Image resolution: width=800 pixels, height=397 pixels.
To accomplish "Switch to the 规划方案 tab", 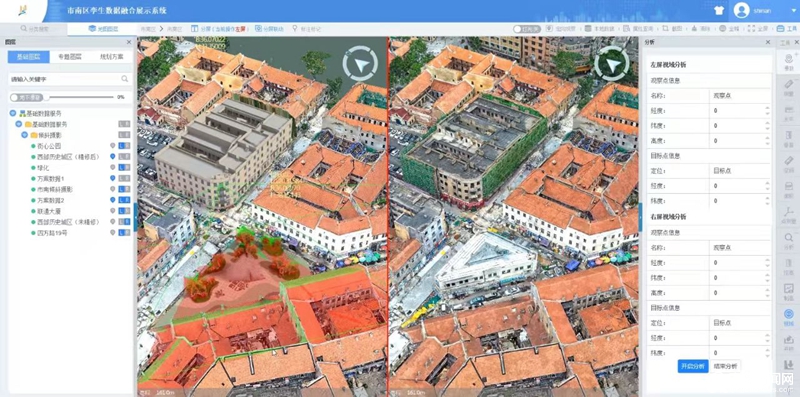I will pyautogui.click(x=111, y=57).
